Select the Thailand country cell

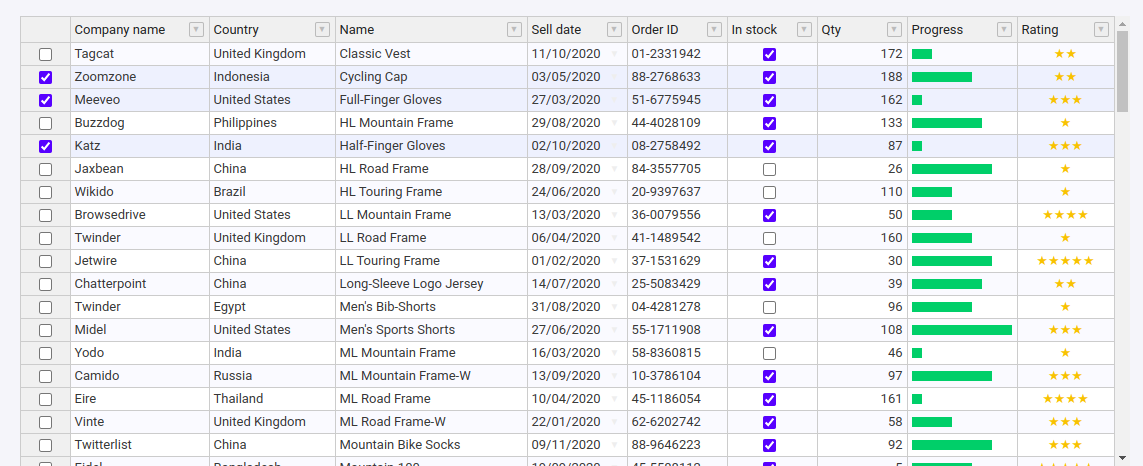[273, 399]
